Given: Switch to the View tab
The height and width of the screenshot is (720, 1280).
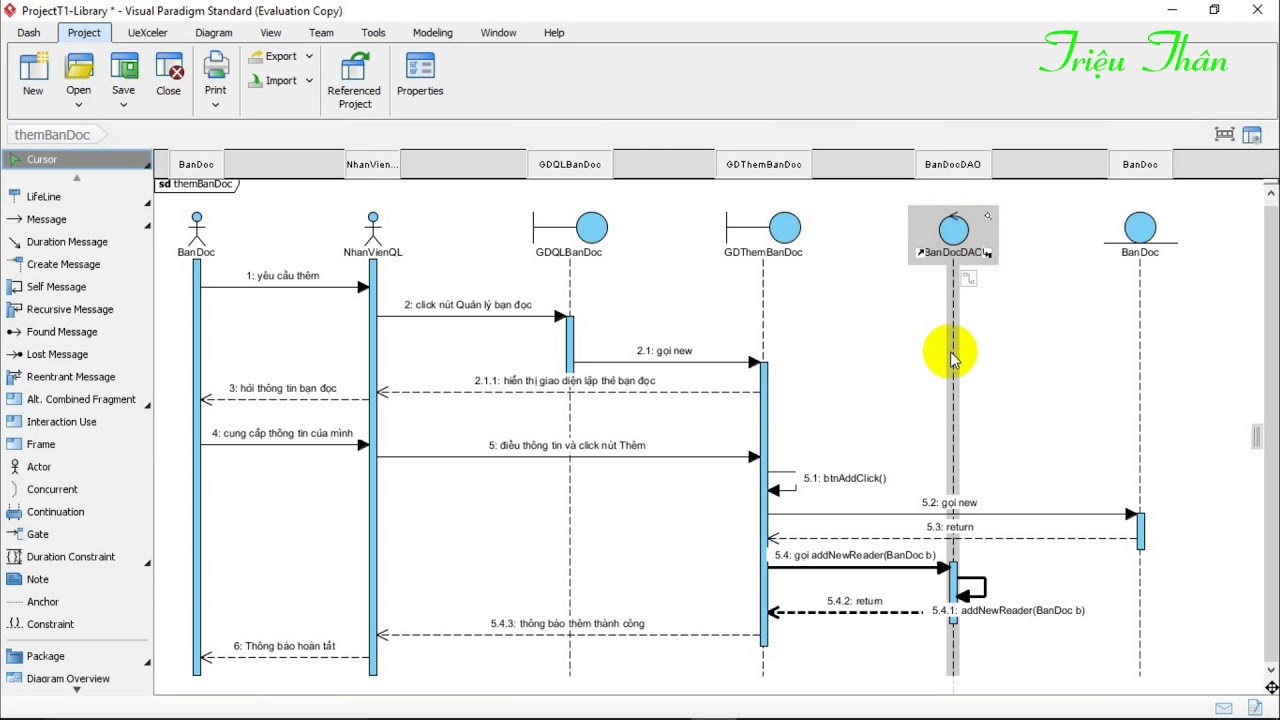Looking at the screenshot, I should (x=271, y=33).
